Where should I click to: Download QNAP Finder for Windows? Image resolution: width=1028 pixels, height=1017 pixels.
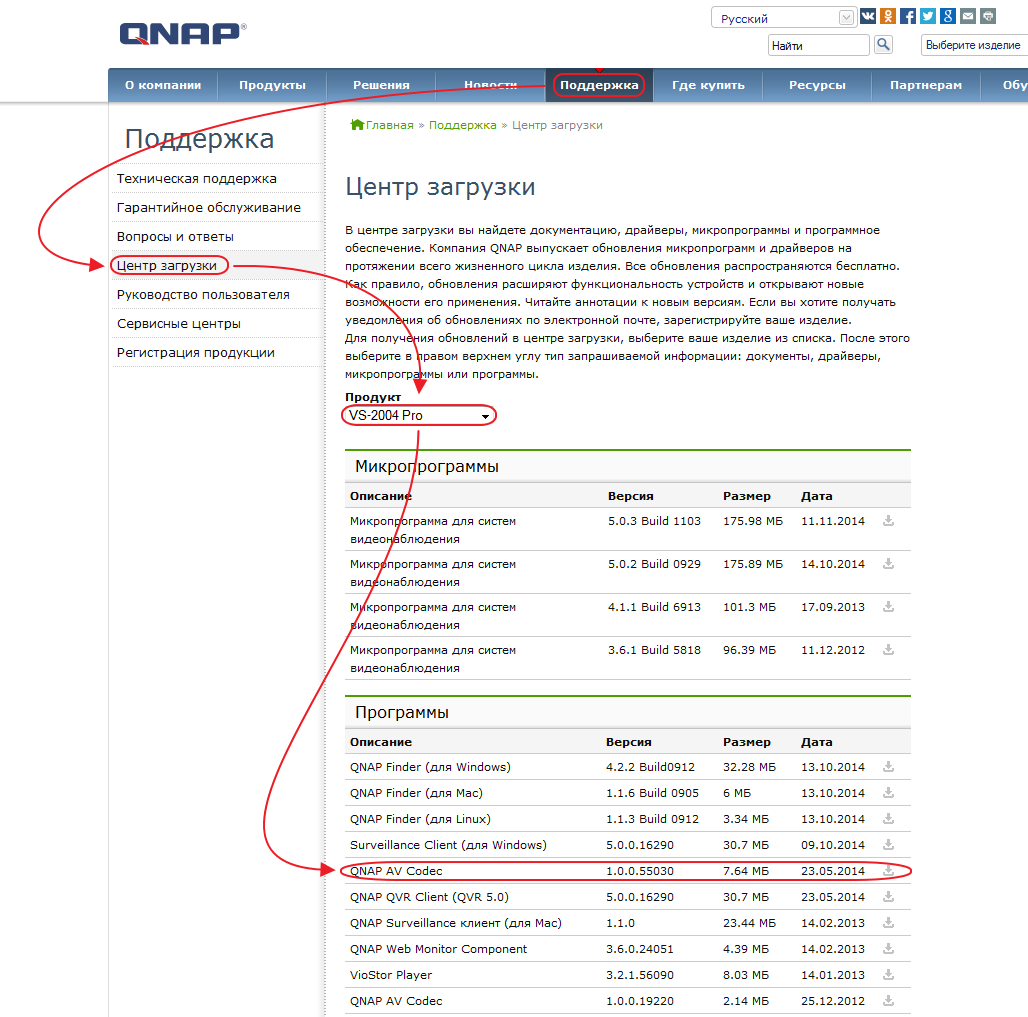pyautogui.click(x=888, y=767)
